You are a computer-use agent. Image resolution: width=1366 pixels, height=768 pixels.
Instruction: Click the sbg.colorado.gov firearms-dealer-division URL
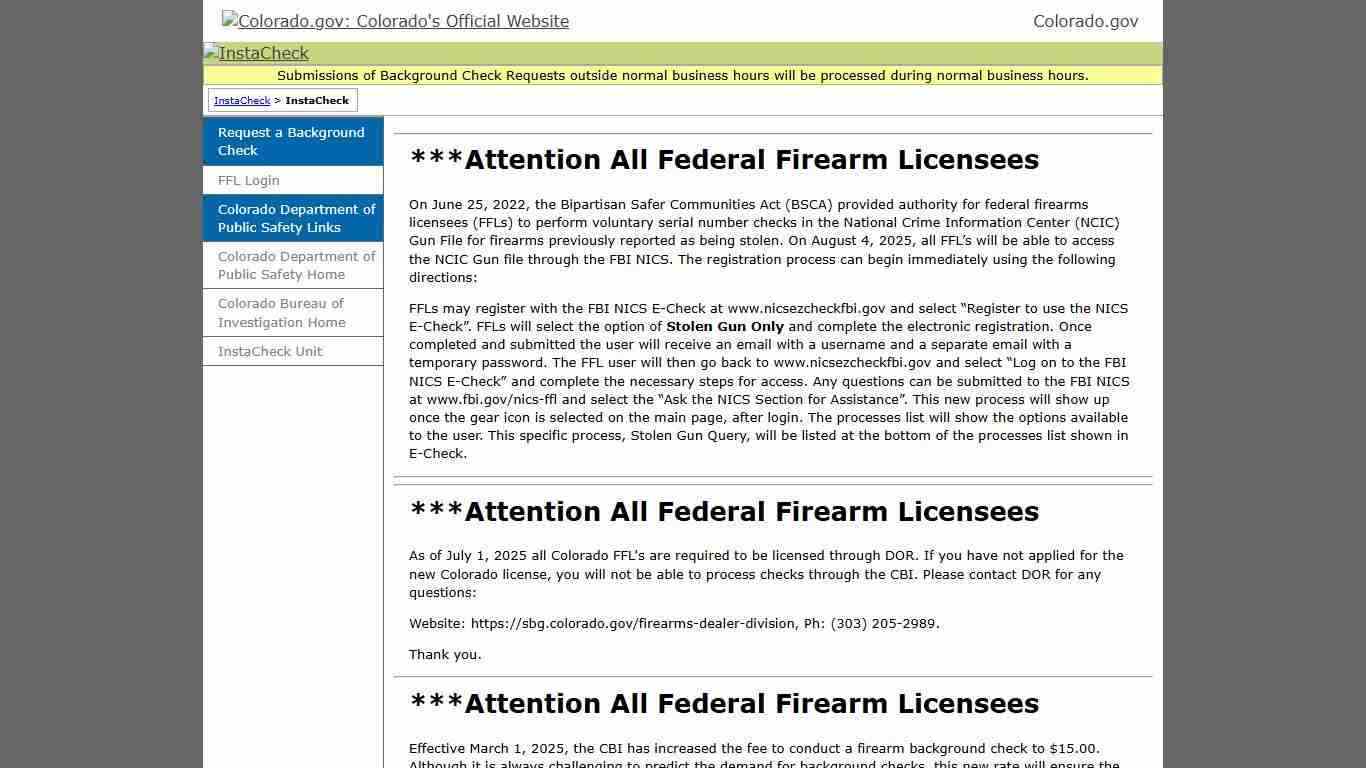[x=633, y=623]
